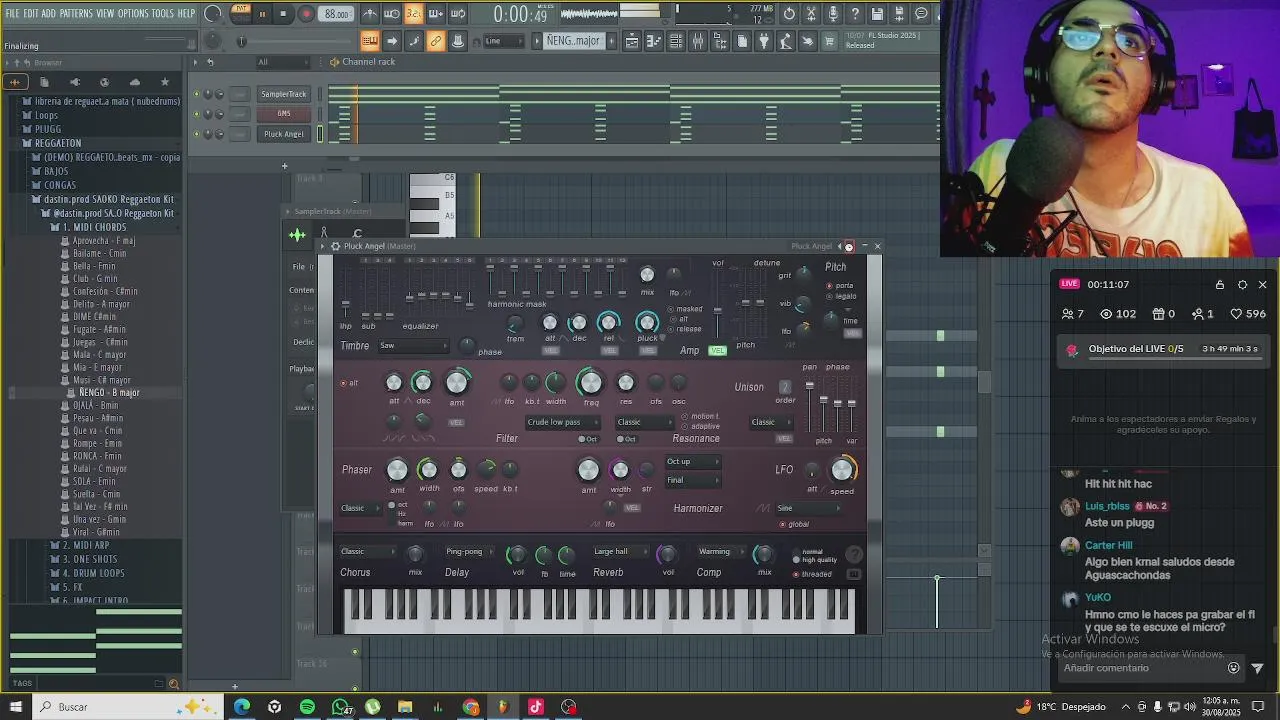Open the OPTIONS menu
1280x720 pixels.
click(133, 13)
